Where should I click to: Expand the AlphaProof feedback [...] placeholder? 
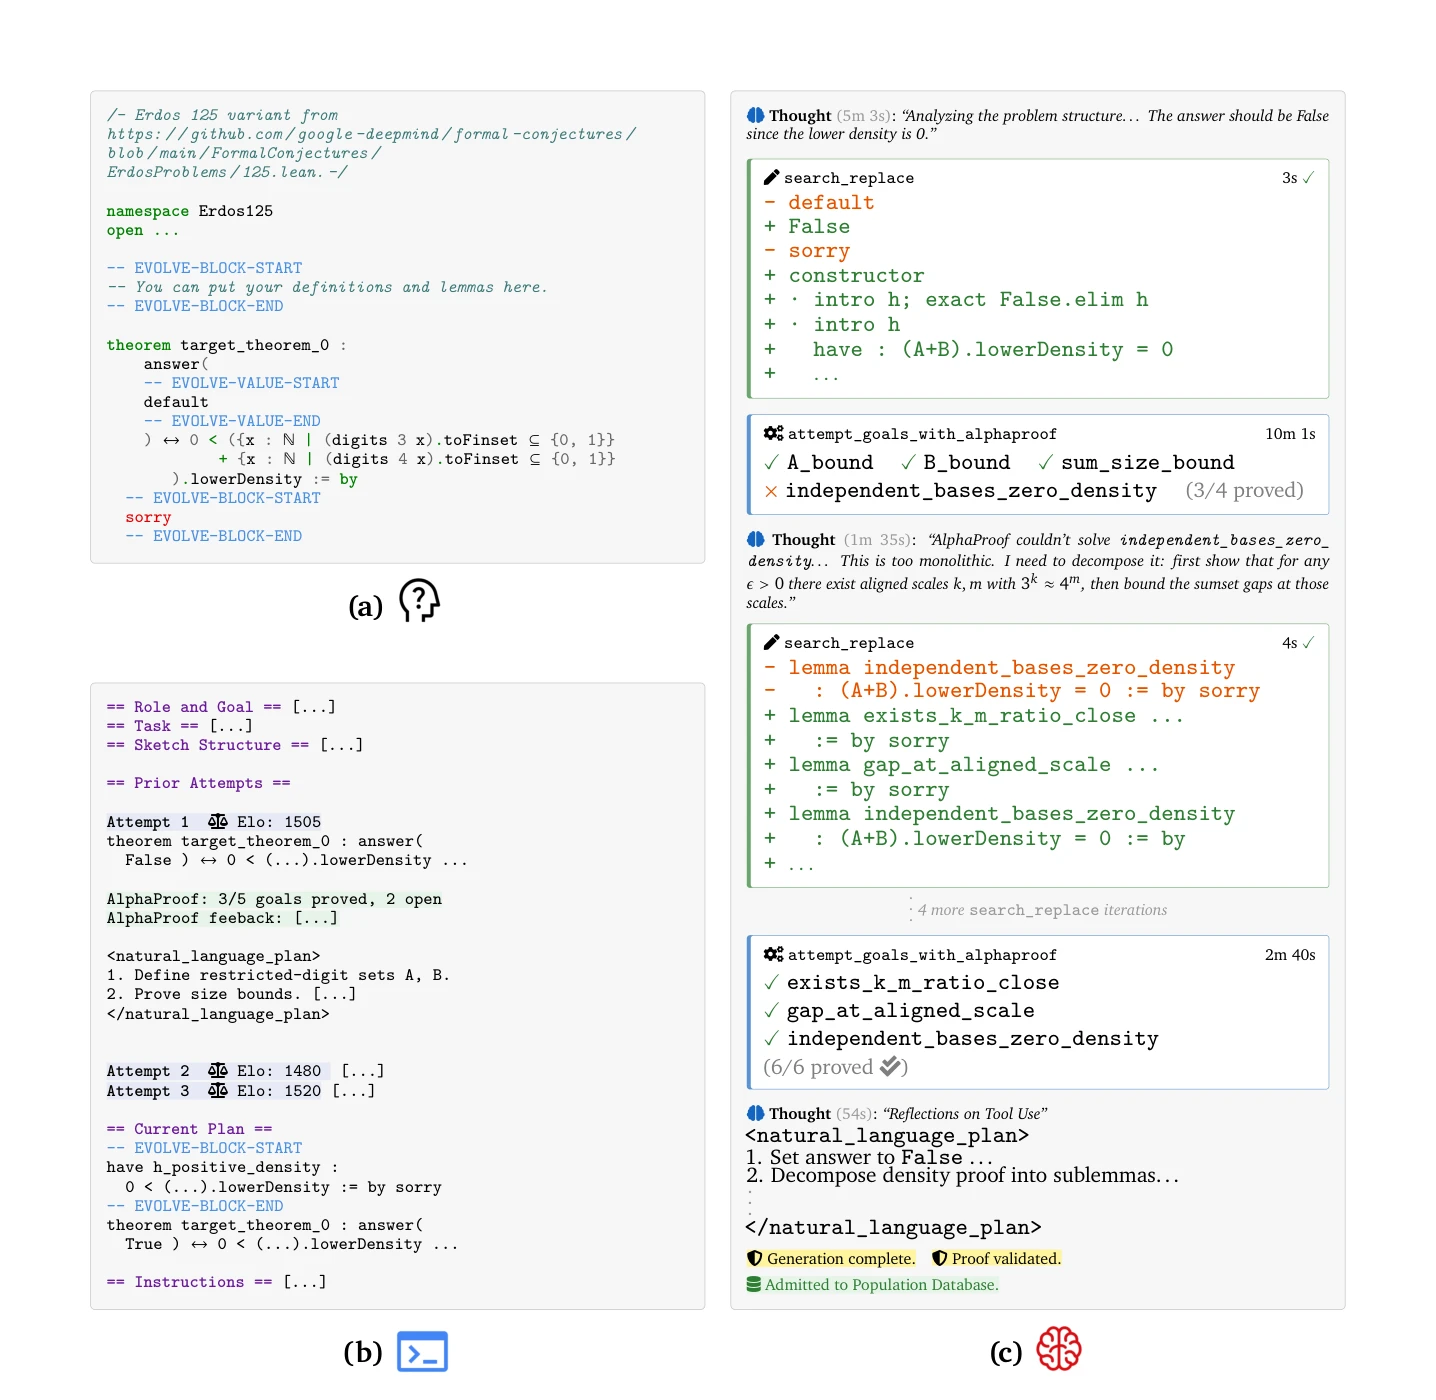click(x=316, y=918)
